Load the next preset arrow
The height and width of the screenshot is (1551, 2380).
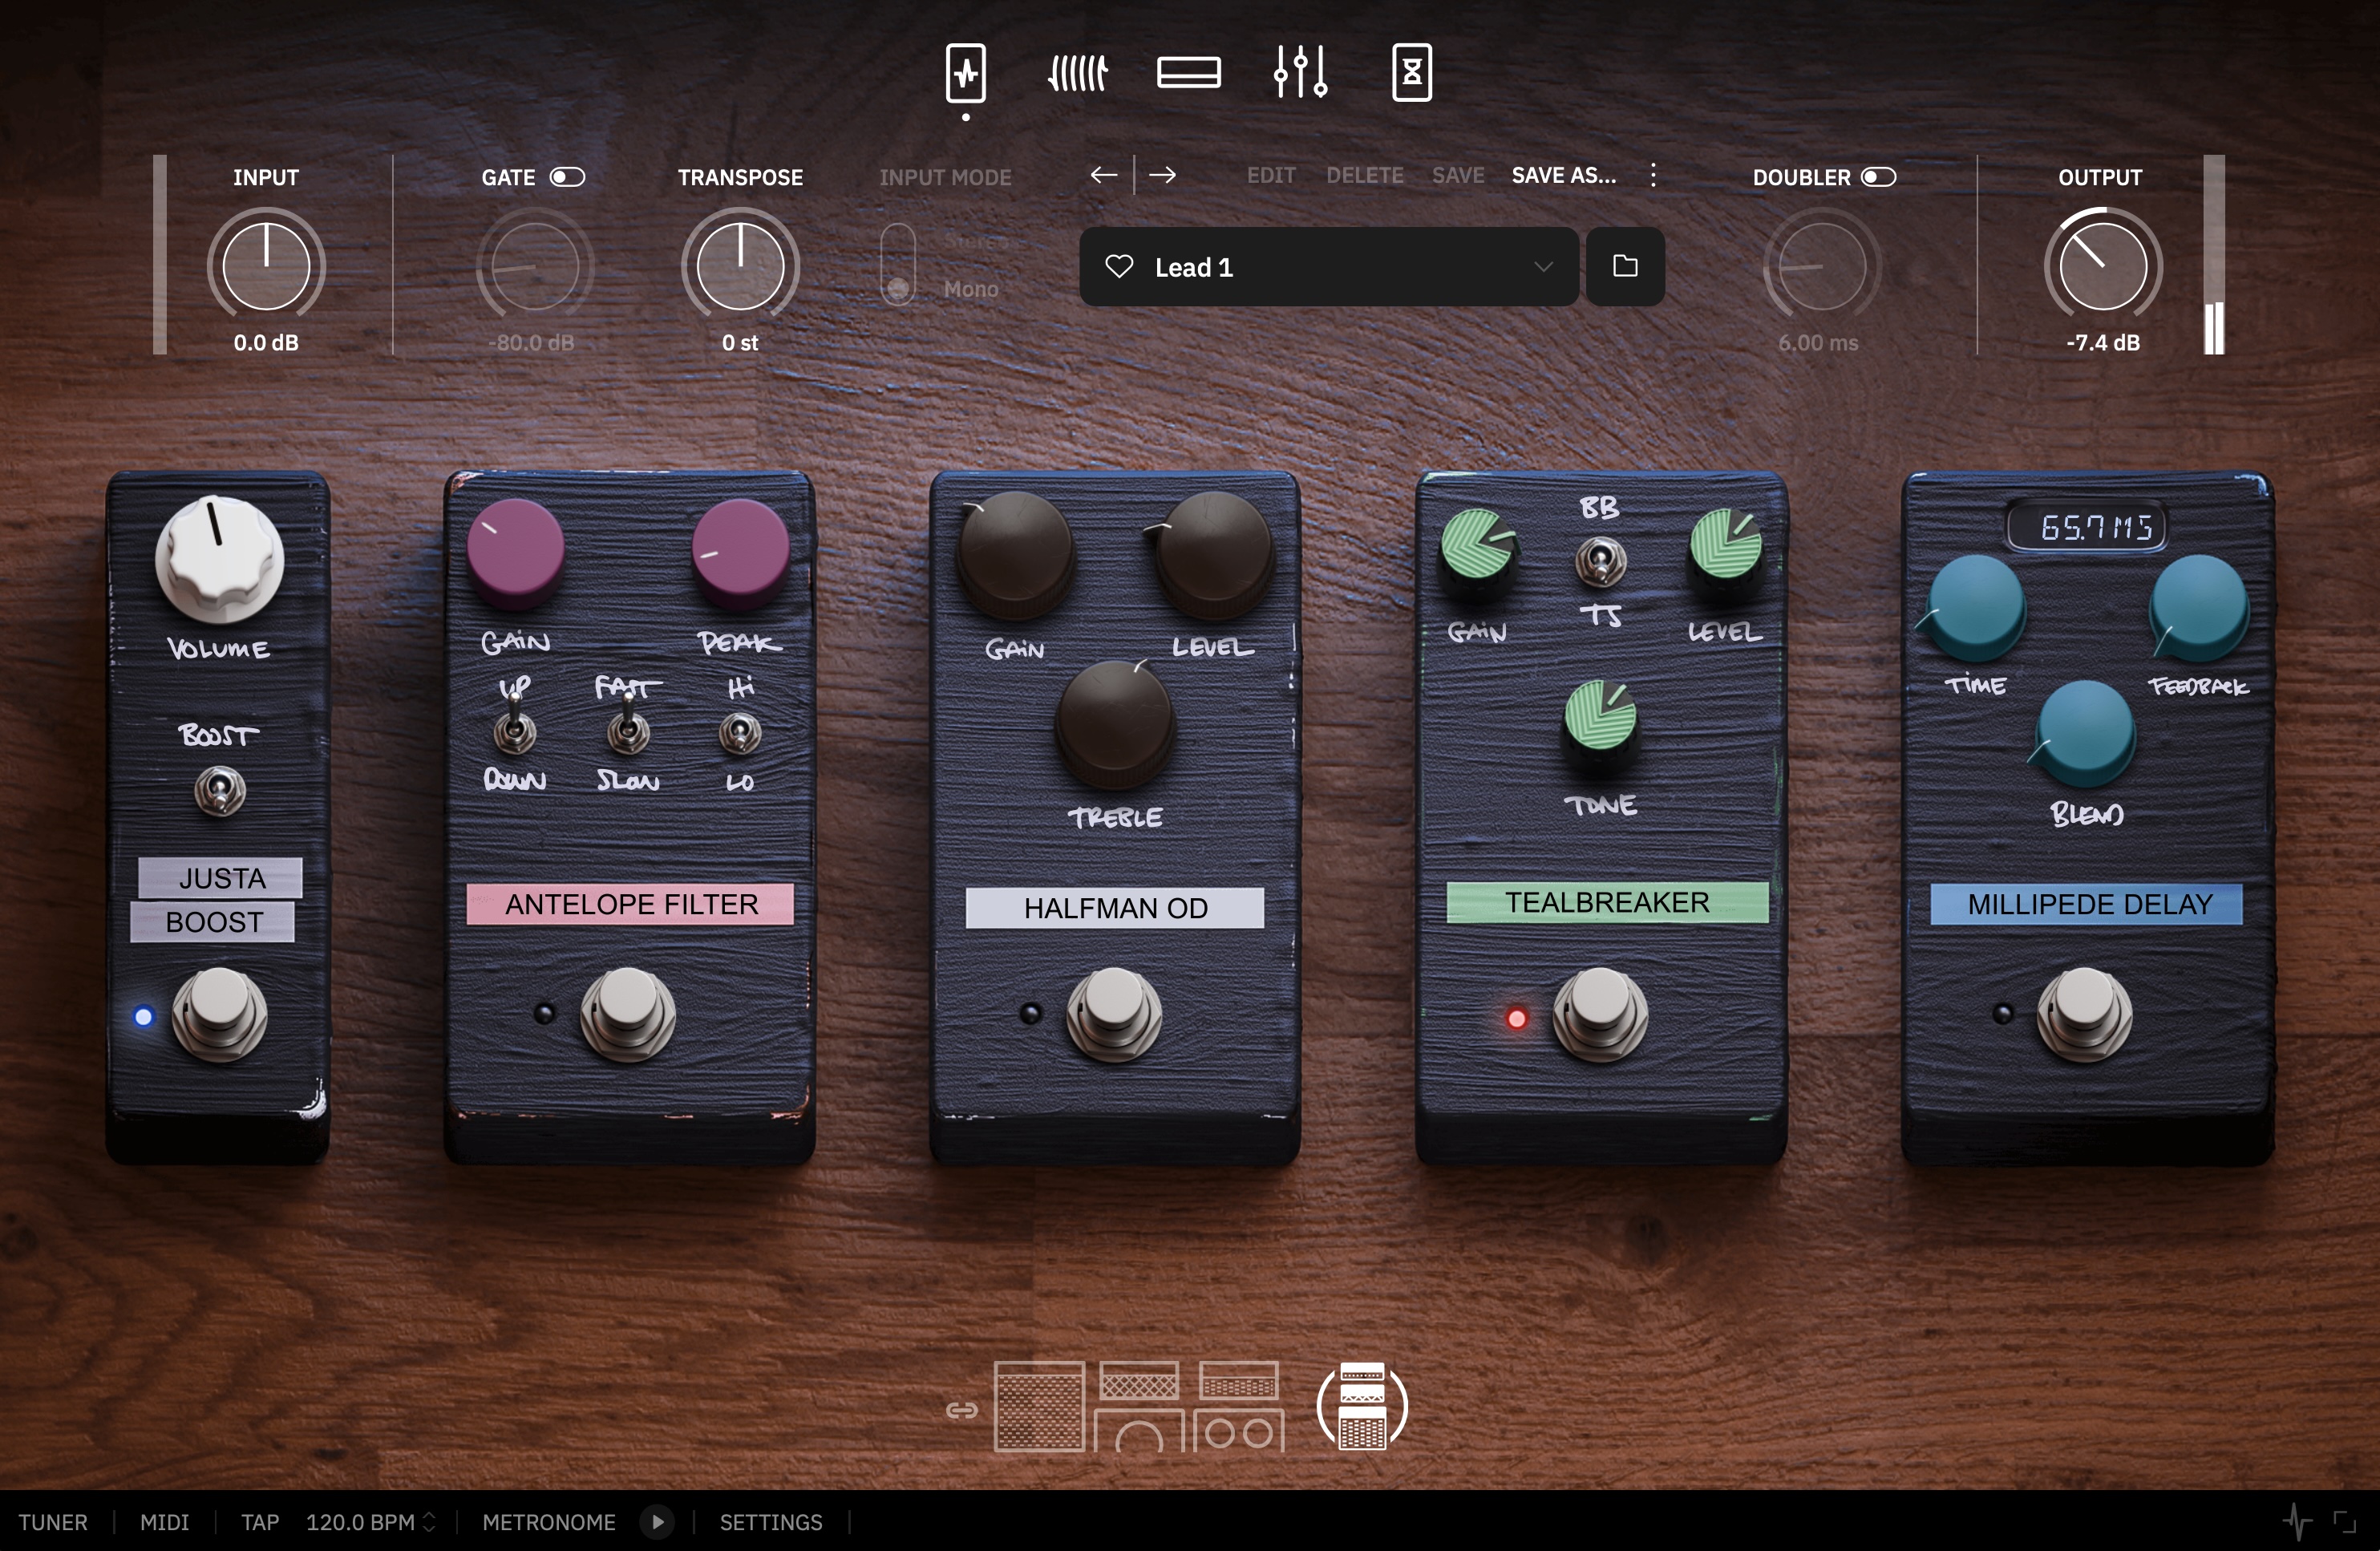1162,176
